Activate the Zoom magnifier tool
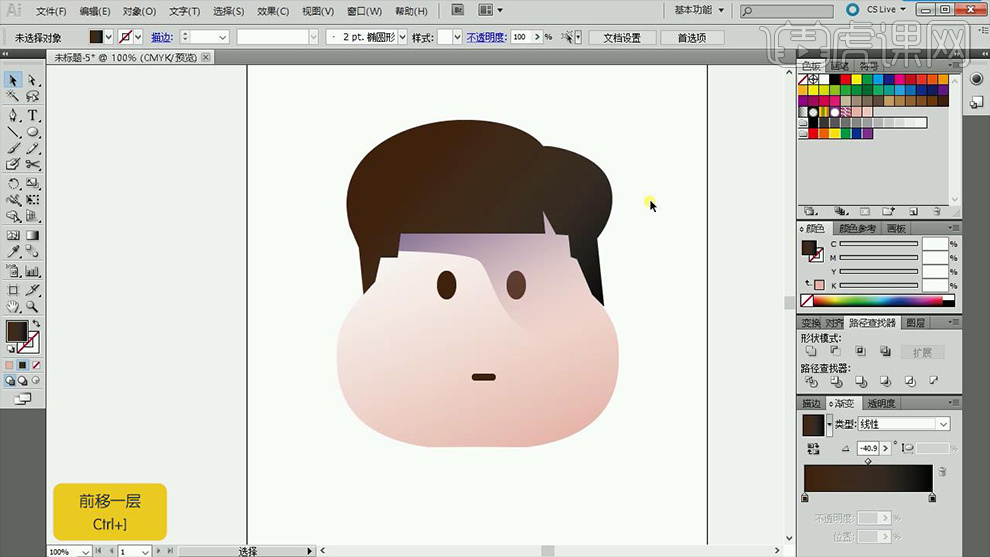Image resolution: width=990 pixels, height=557 pixels. pyautogui.click(x=33, y=307)
